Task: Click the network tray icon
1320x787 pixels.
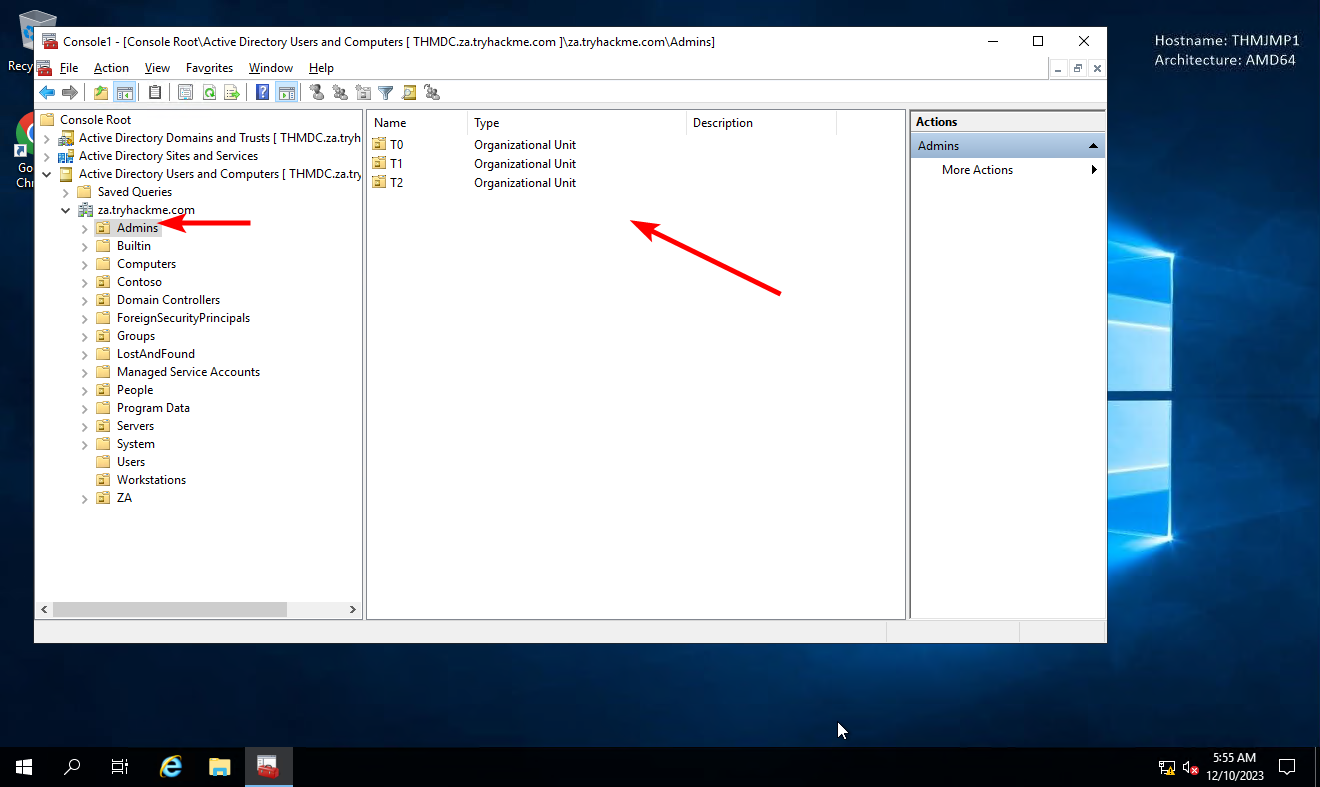Action: [1167, 768]
